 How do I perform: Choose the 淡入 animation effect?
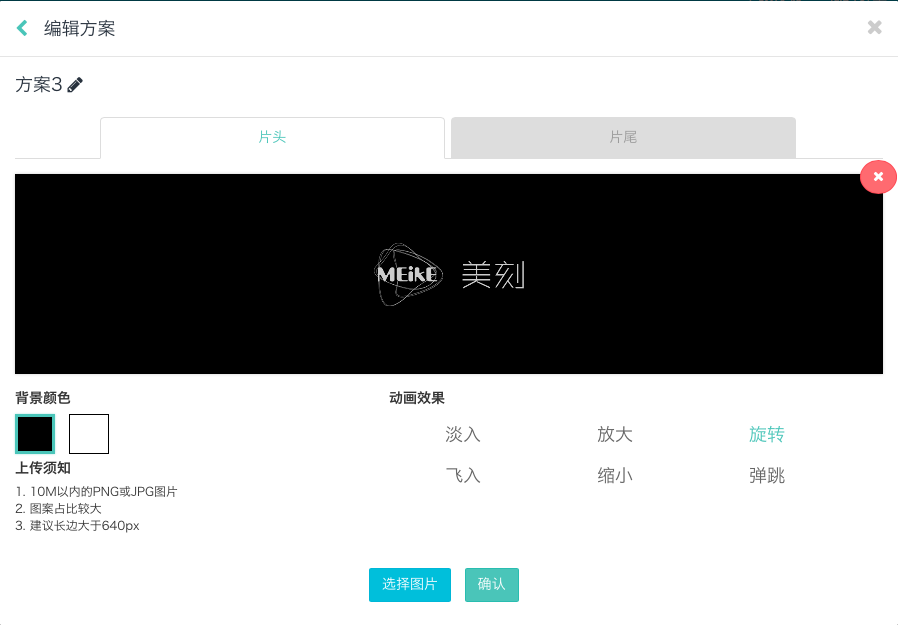tap(463, 434)
